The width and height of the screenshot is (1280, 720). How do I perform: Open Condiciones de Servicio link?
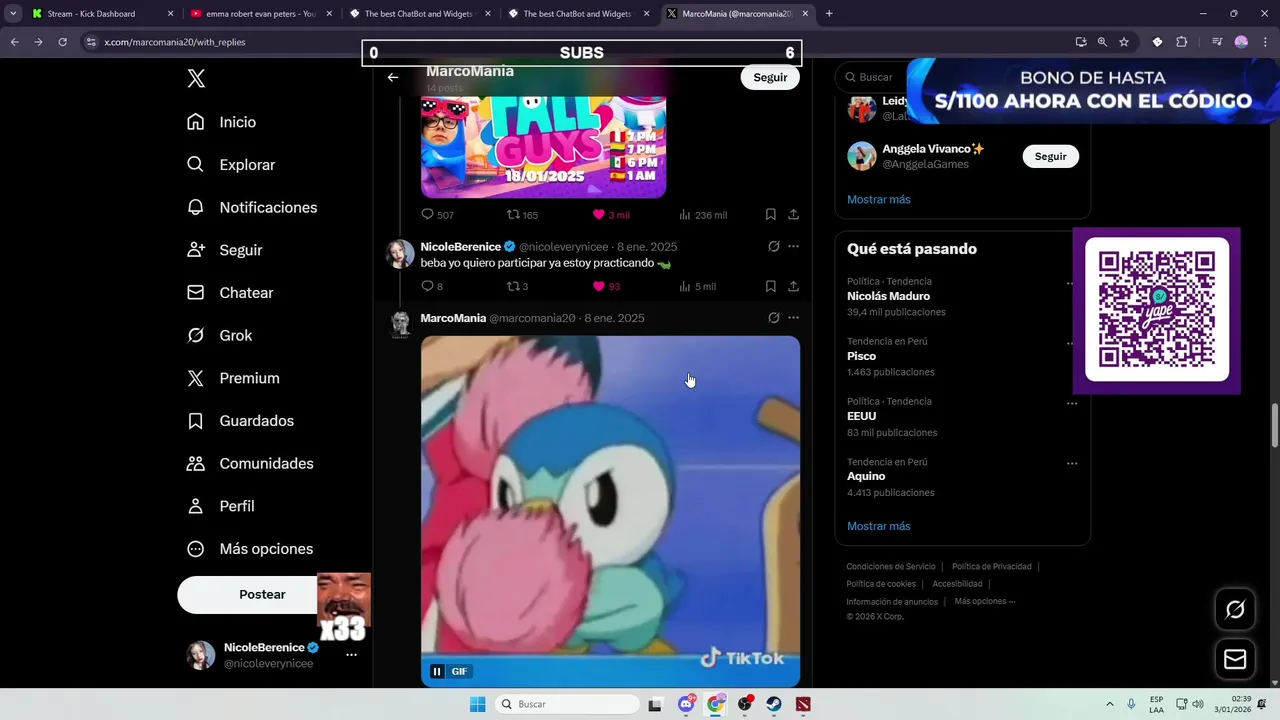tap(891, 567)
